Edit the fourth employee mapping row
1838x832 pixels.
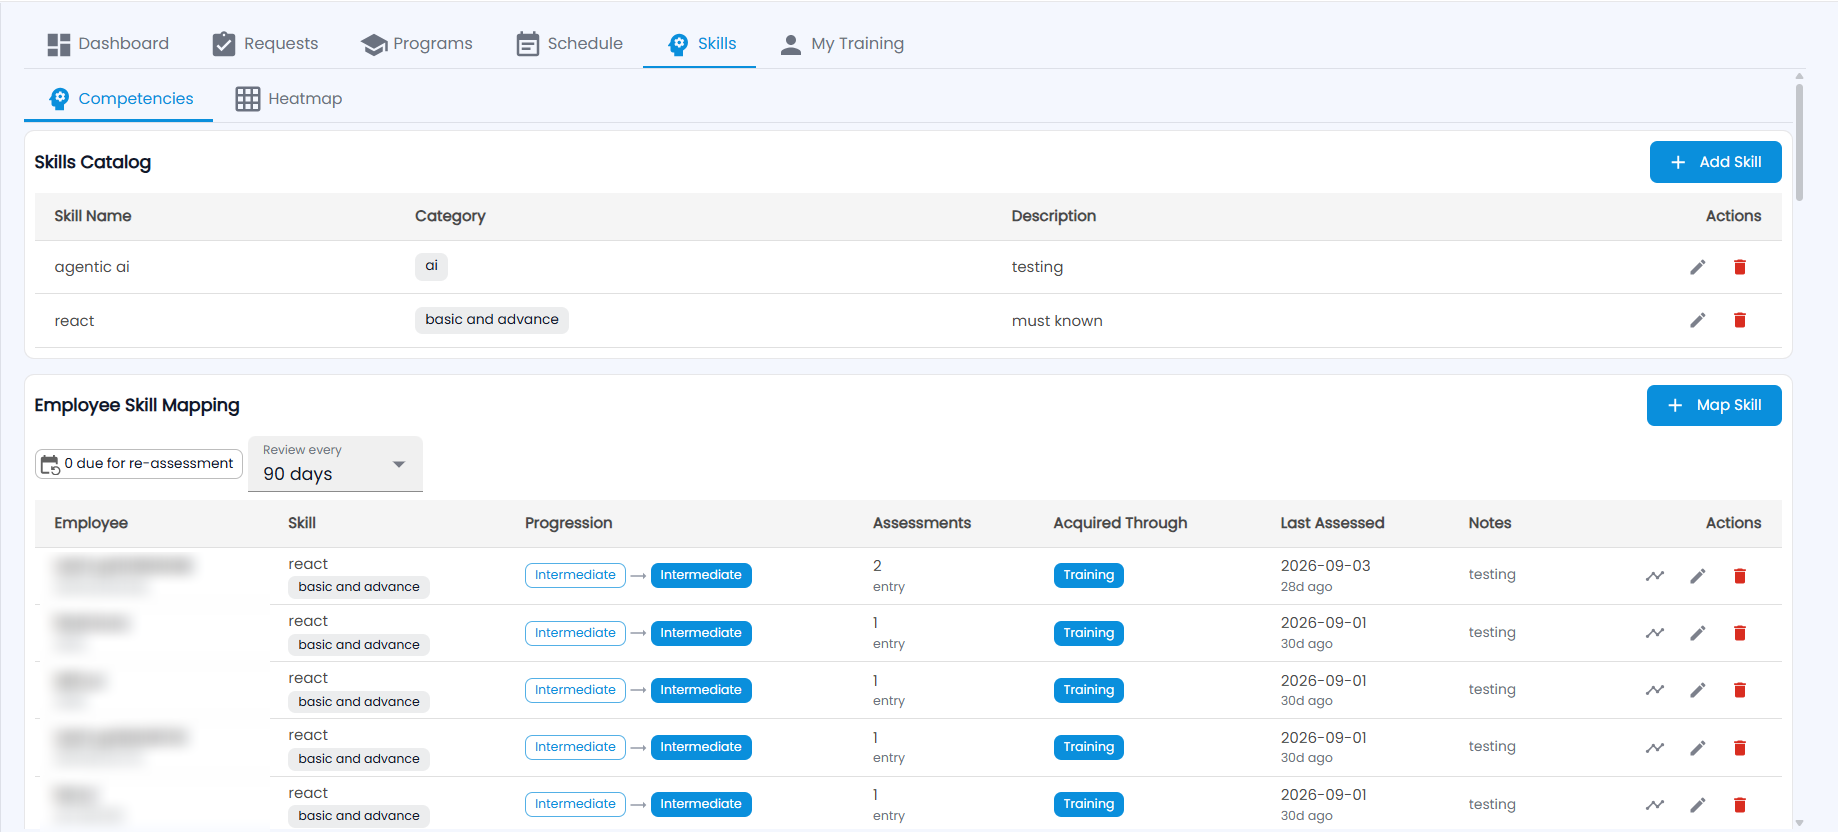1697,748
